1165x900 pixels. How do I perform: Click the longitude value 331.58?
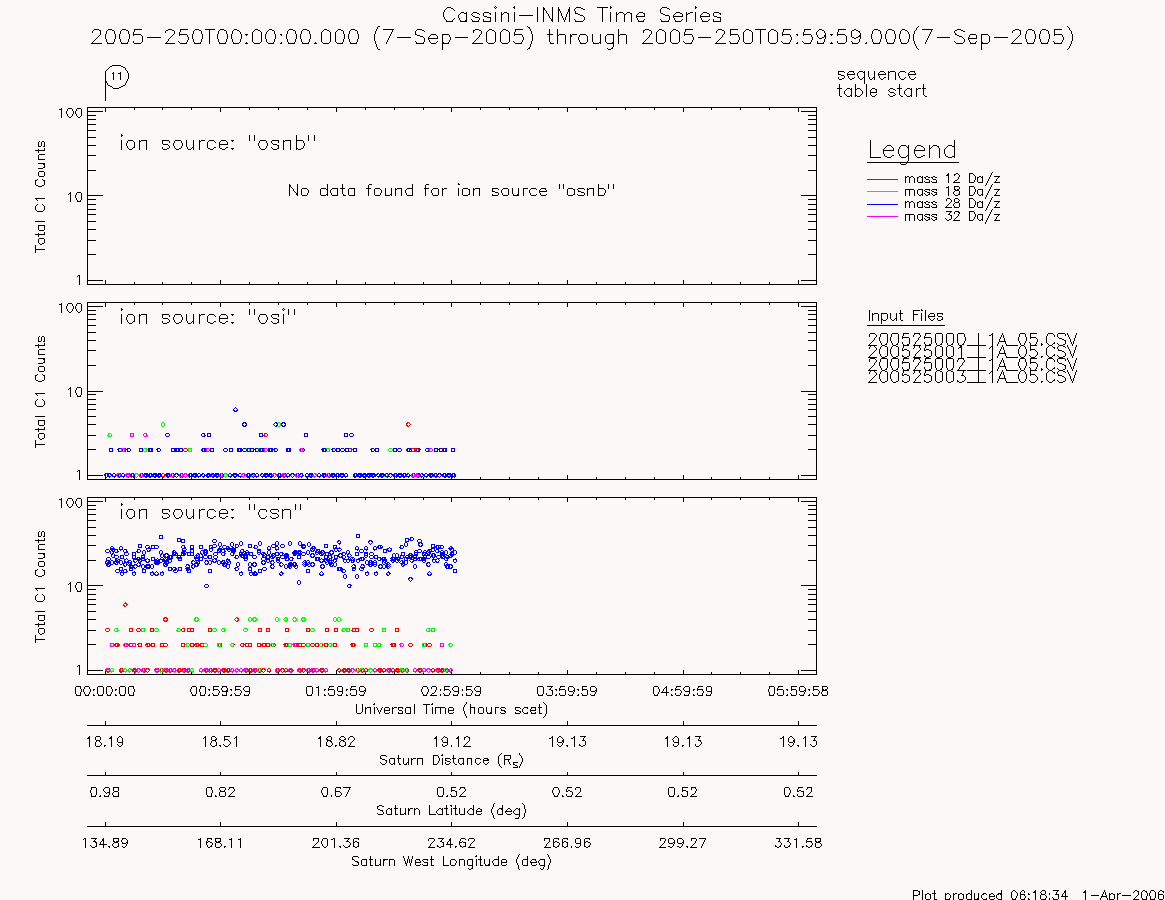click(x=798, y=843)
